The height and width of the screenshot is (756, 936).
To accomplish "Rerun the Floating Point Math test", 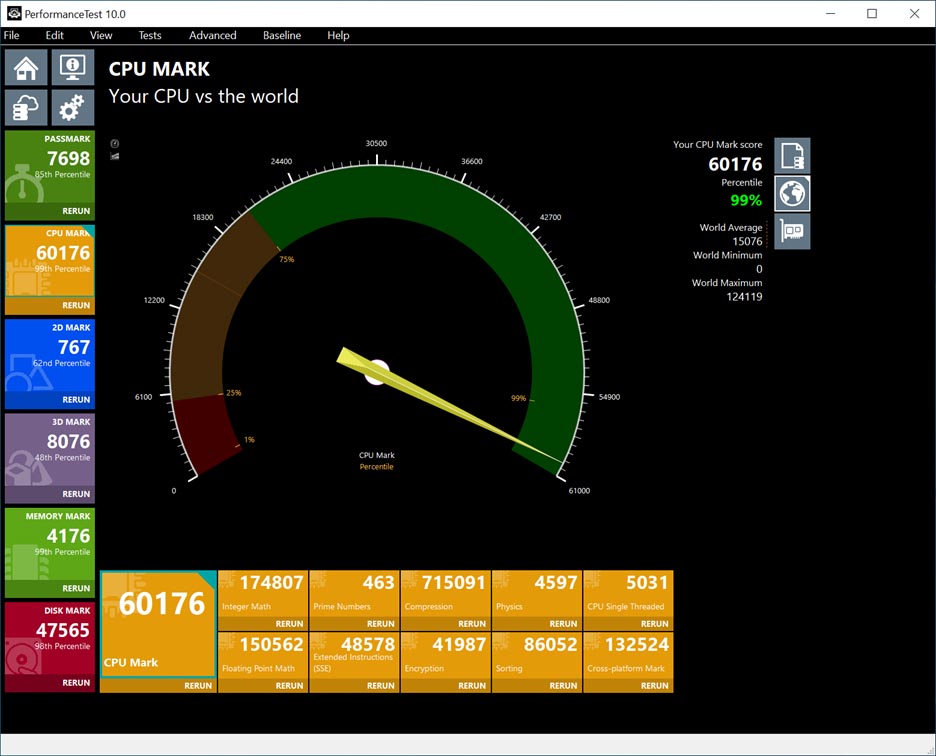I will tap(289, 686).
